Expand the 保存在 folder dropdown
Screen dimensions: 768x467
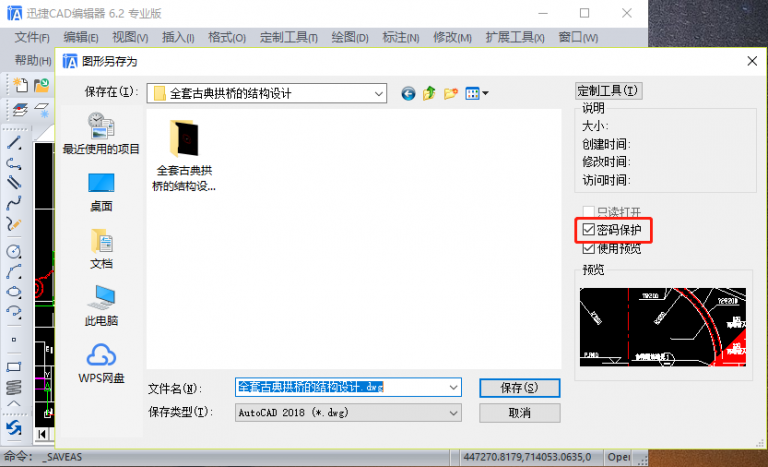(x=378, y=93)
